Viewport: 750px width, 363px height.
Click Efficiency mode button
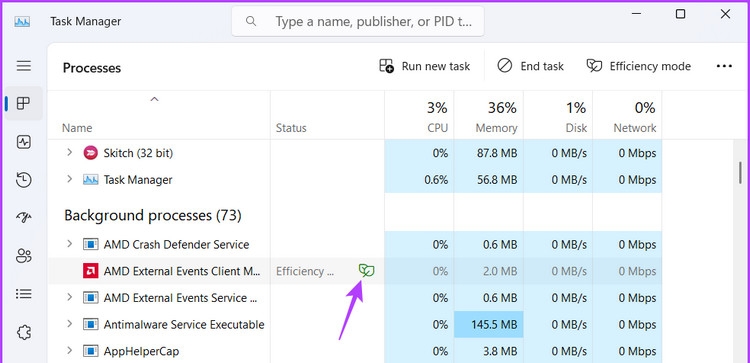click(639, 66)
